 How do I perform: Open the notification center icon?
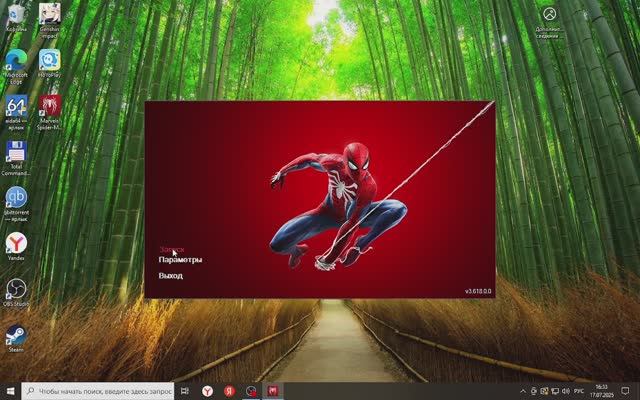[625, 391]
